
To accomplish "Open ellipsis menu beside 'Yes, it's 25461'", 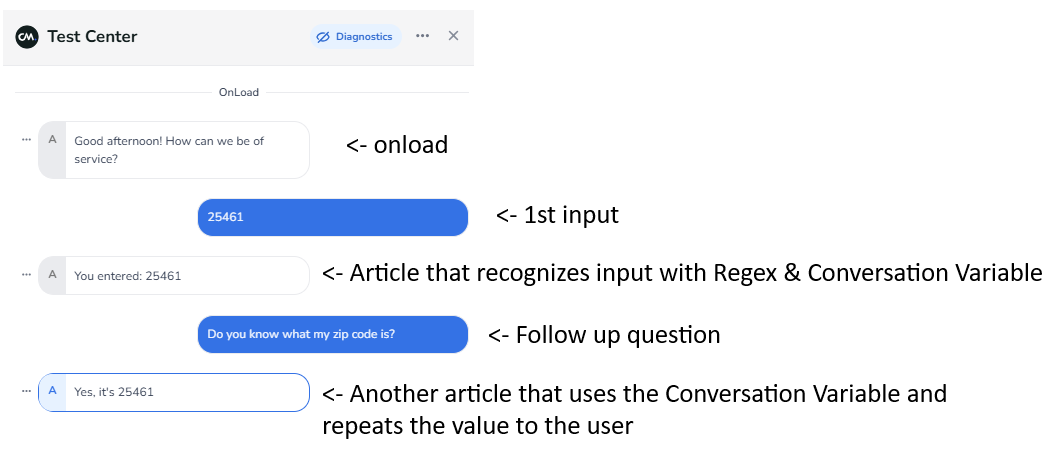I will tap(26, 391).
